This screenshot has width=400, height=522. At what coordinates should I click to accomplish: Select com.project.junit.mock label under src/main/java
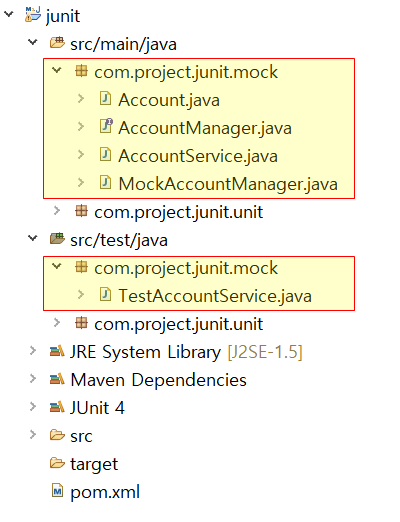tap(186, 72)
